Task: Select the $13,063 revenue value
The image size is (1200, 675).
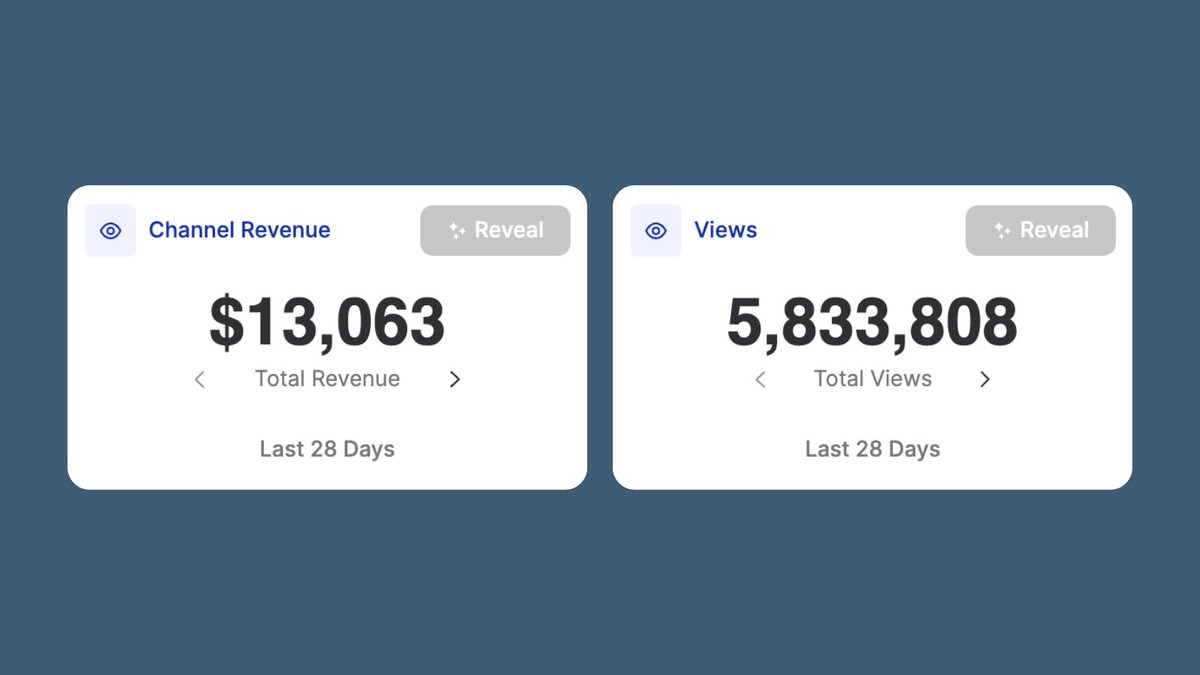Action: pyautogui.click(x=327, y=323)
